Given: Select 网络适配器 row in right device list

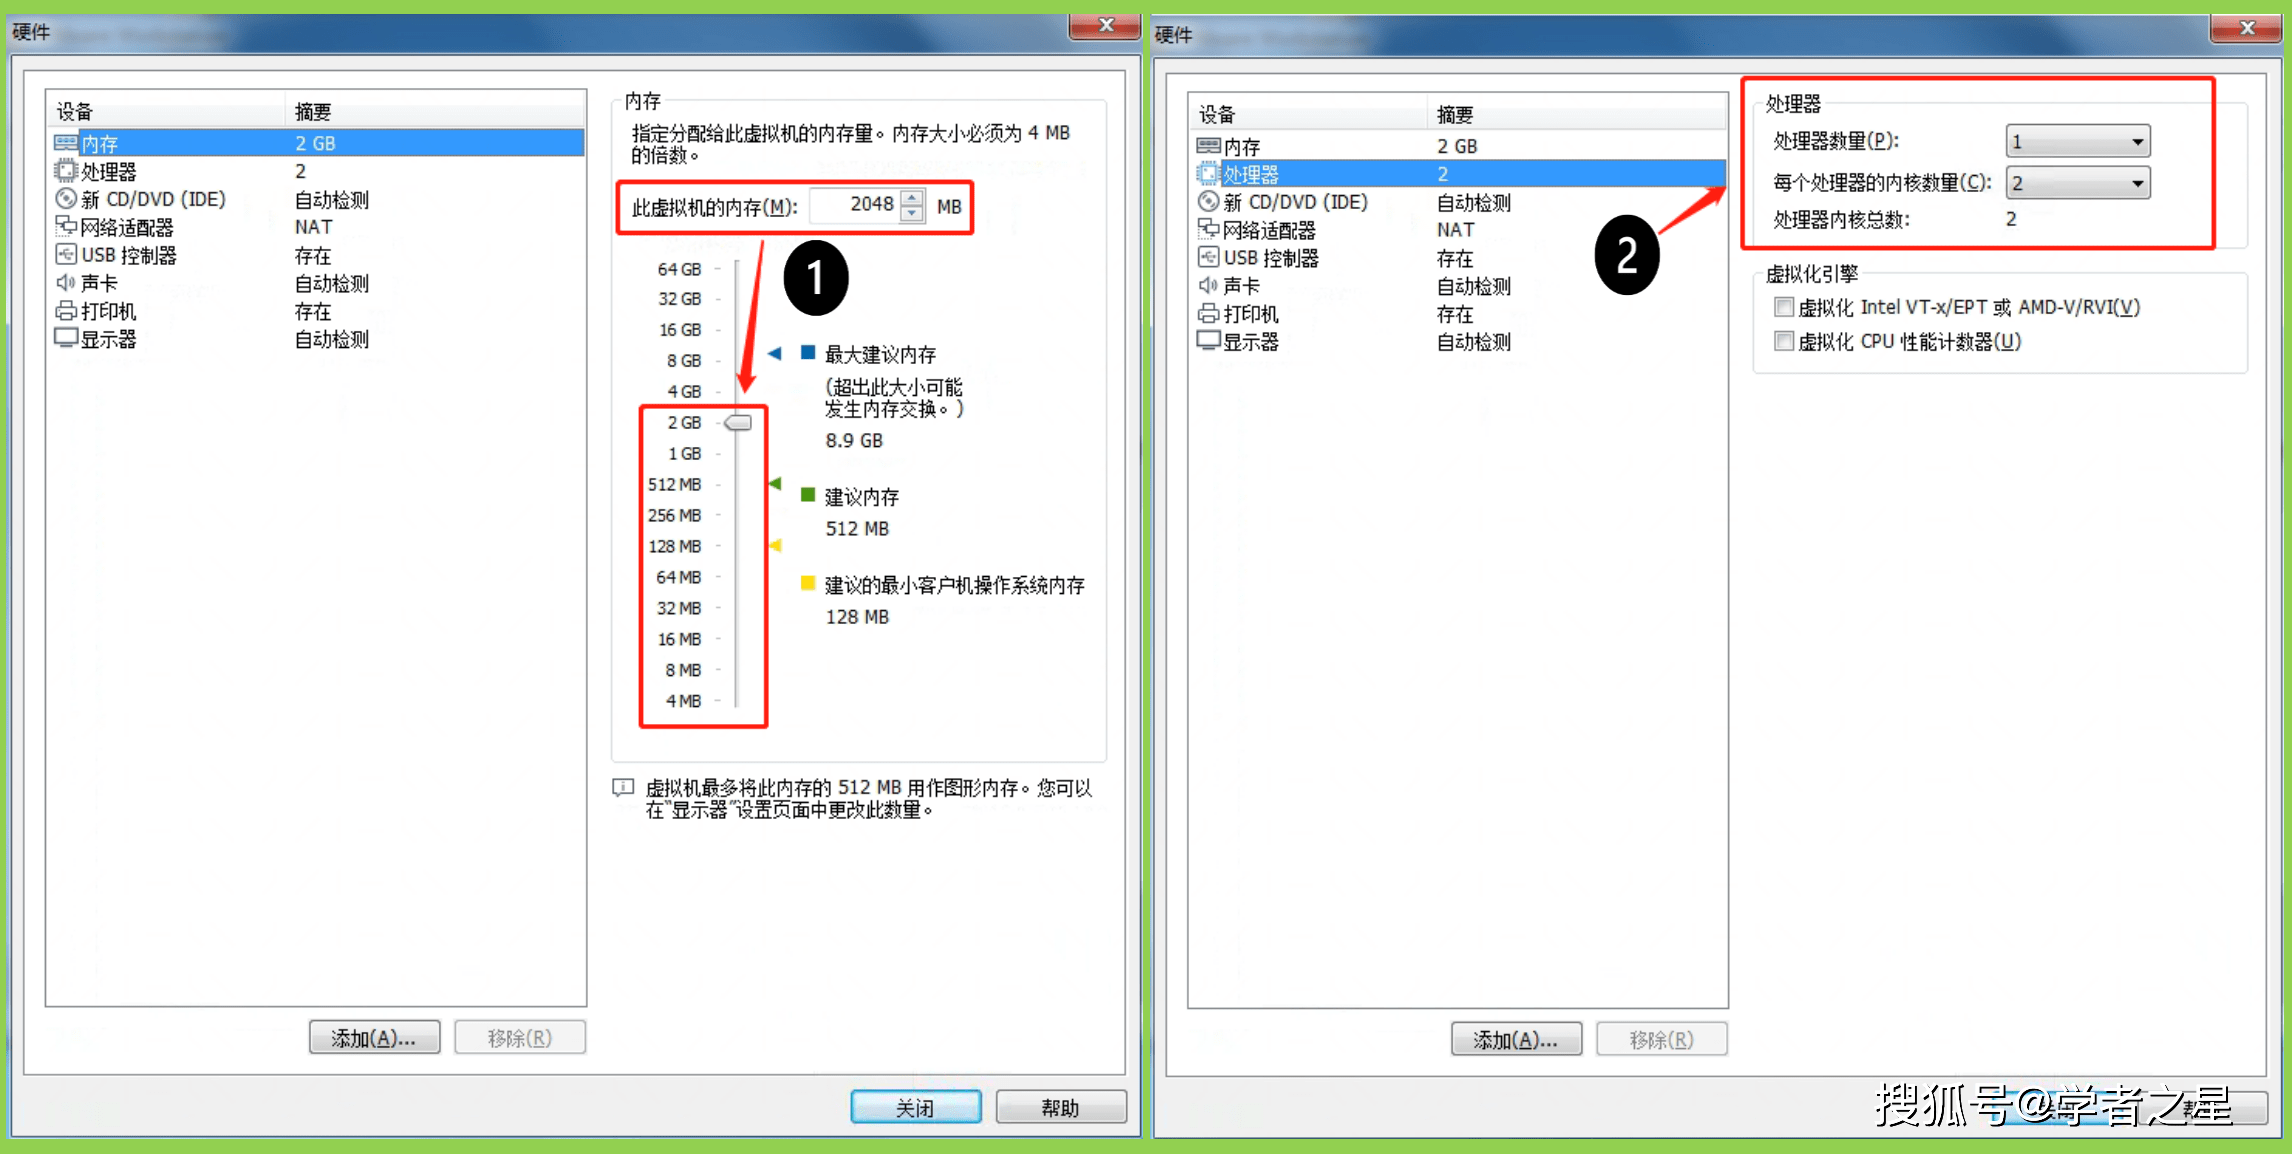Looking at the screenshot, I should tap(1459, 230).
